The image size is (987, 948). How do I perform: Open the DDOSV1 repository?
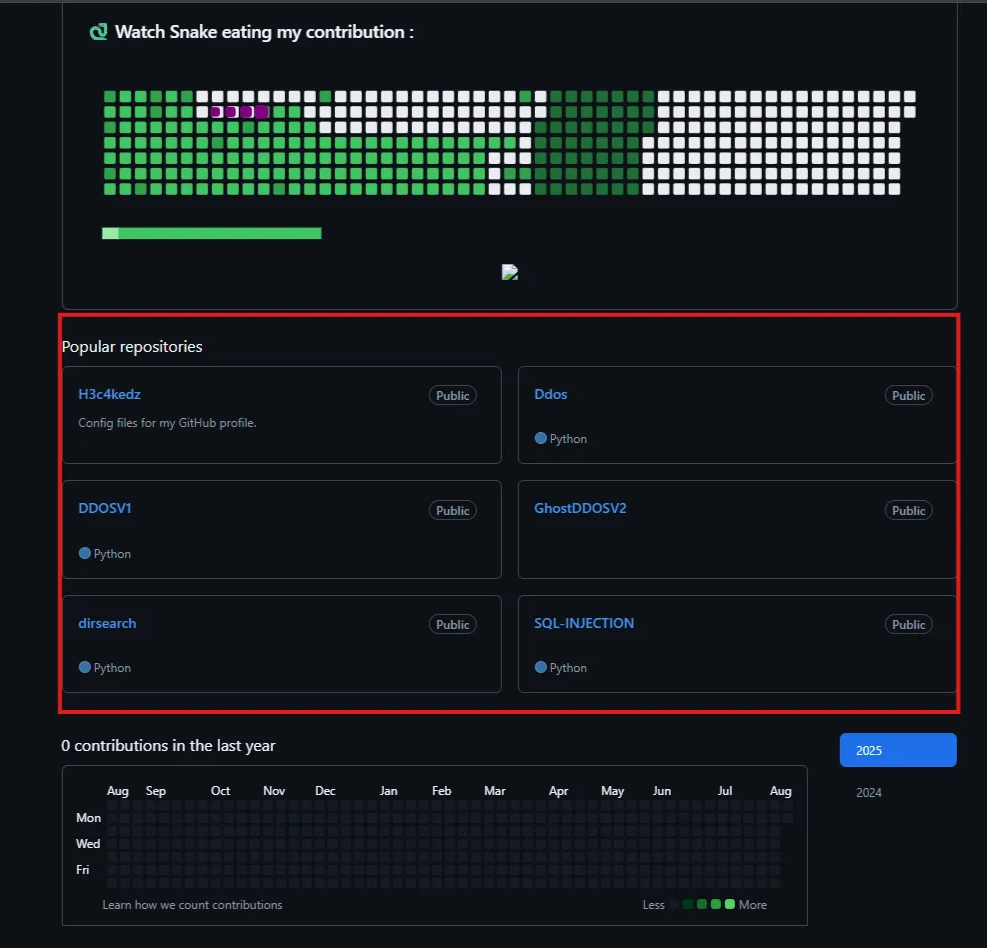click(104, 508)
